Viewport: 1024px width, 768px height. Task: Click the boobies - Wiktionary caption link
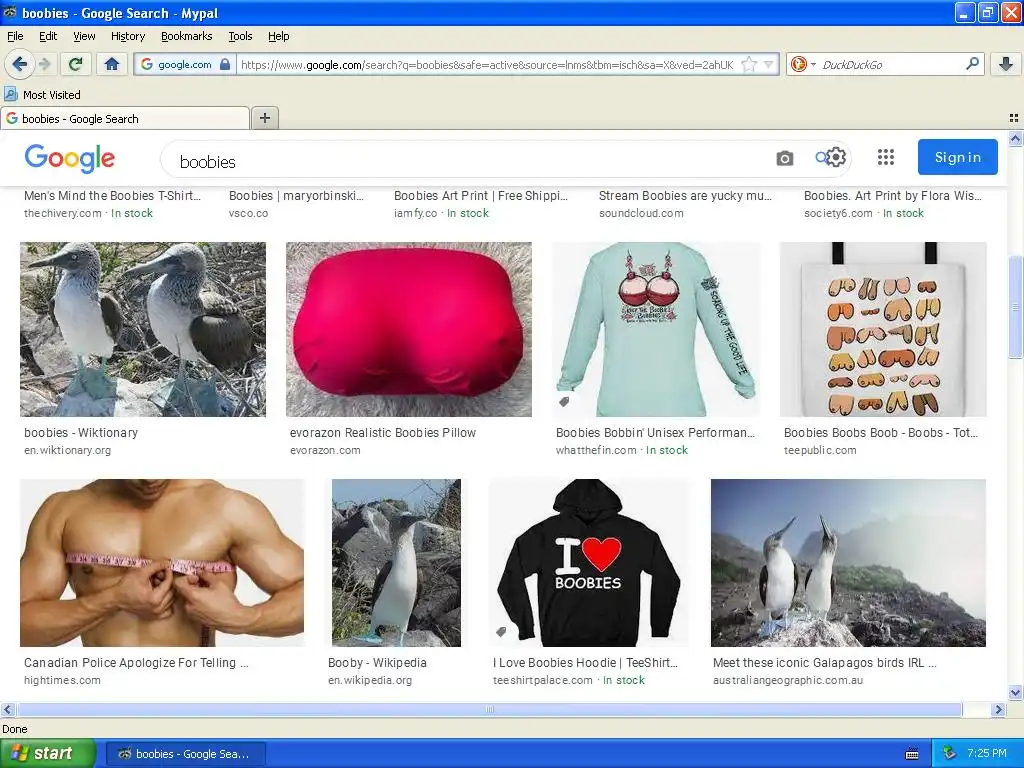(81, 432)
